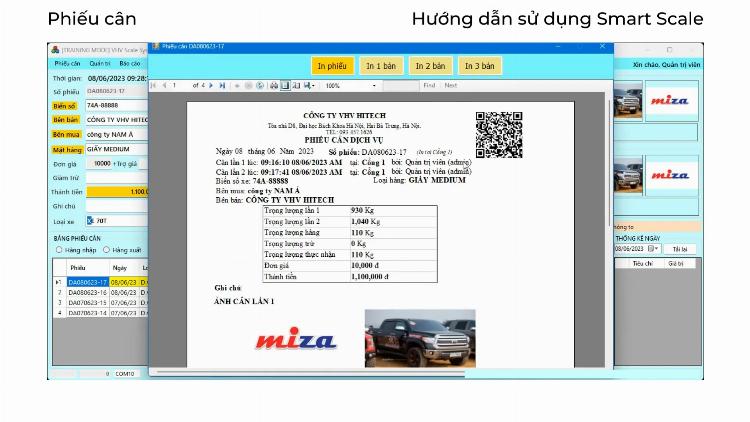Toggle print layout view
The height and width of the screenshot is (422, 750).
[x=285, y=86]
